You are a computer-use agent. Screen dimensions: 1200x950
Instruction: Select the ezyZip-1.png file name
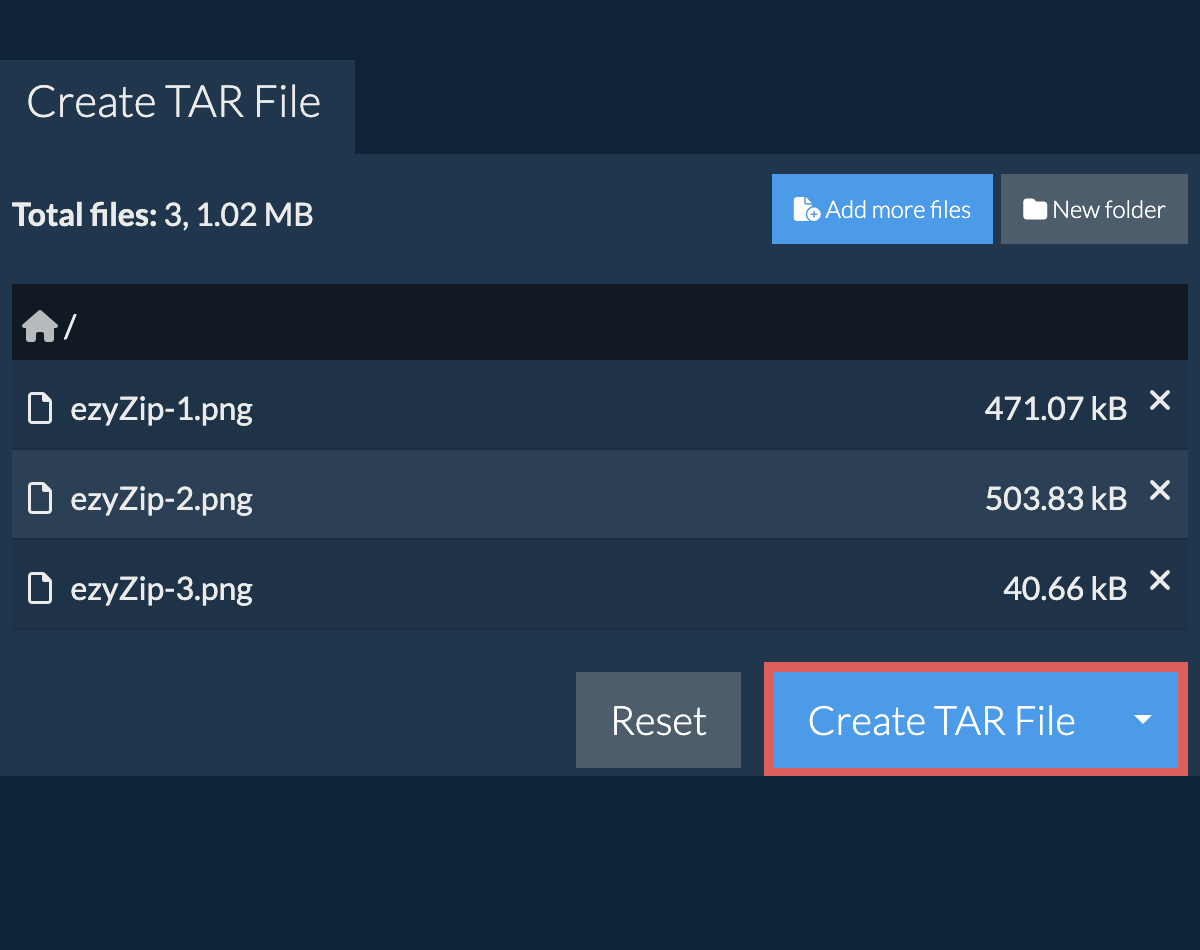(x=161, y=409)
